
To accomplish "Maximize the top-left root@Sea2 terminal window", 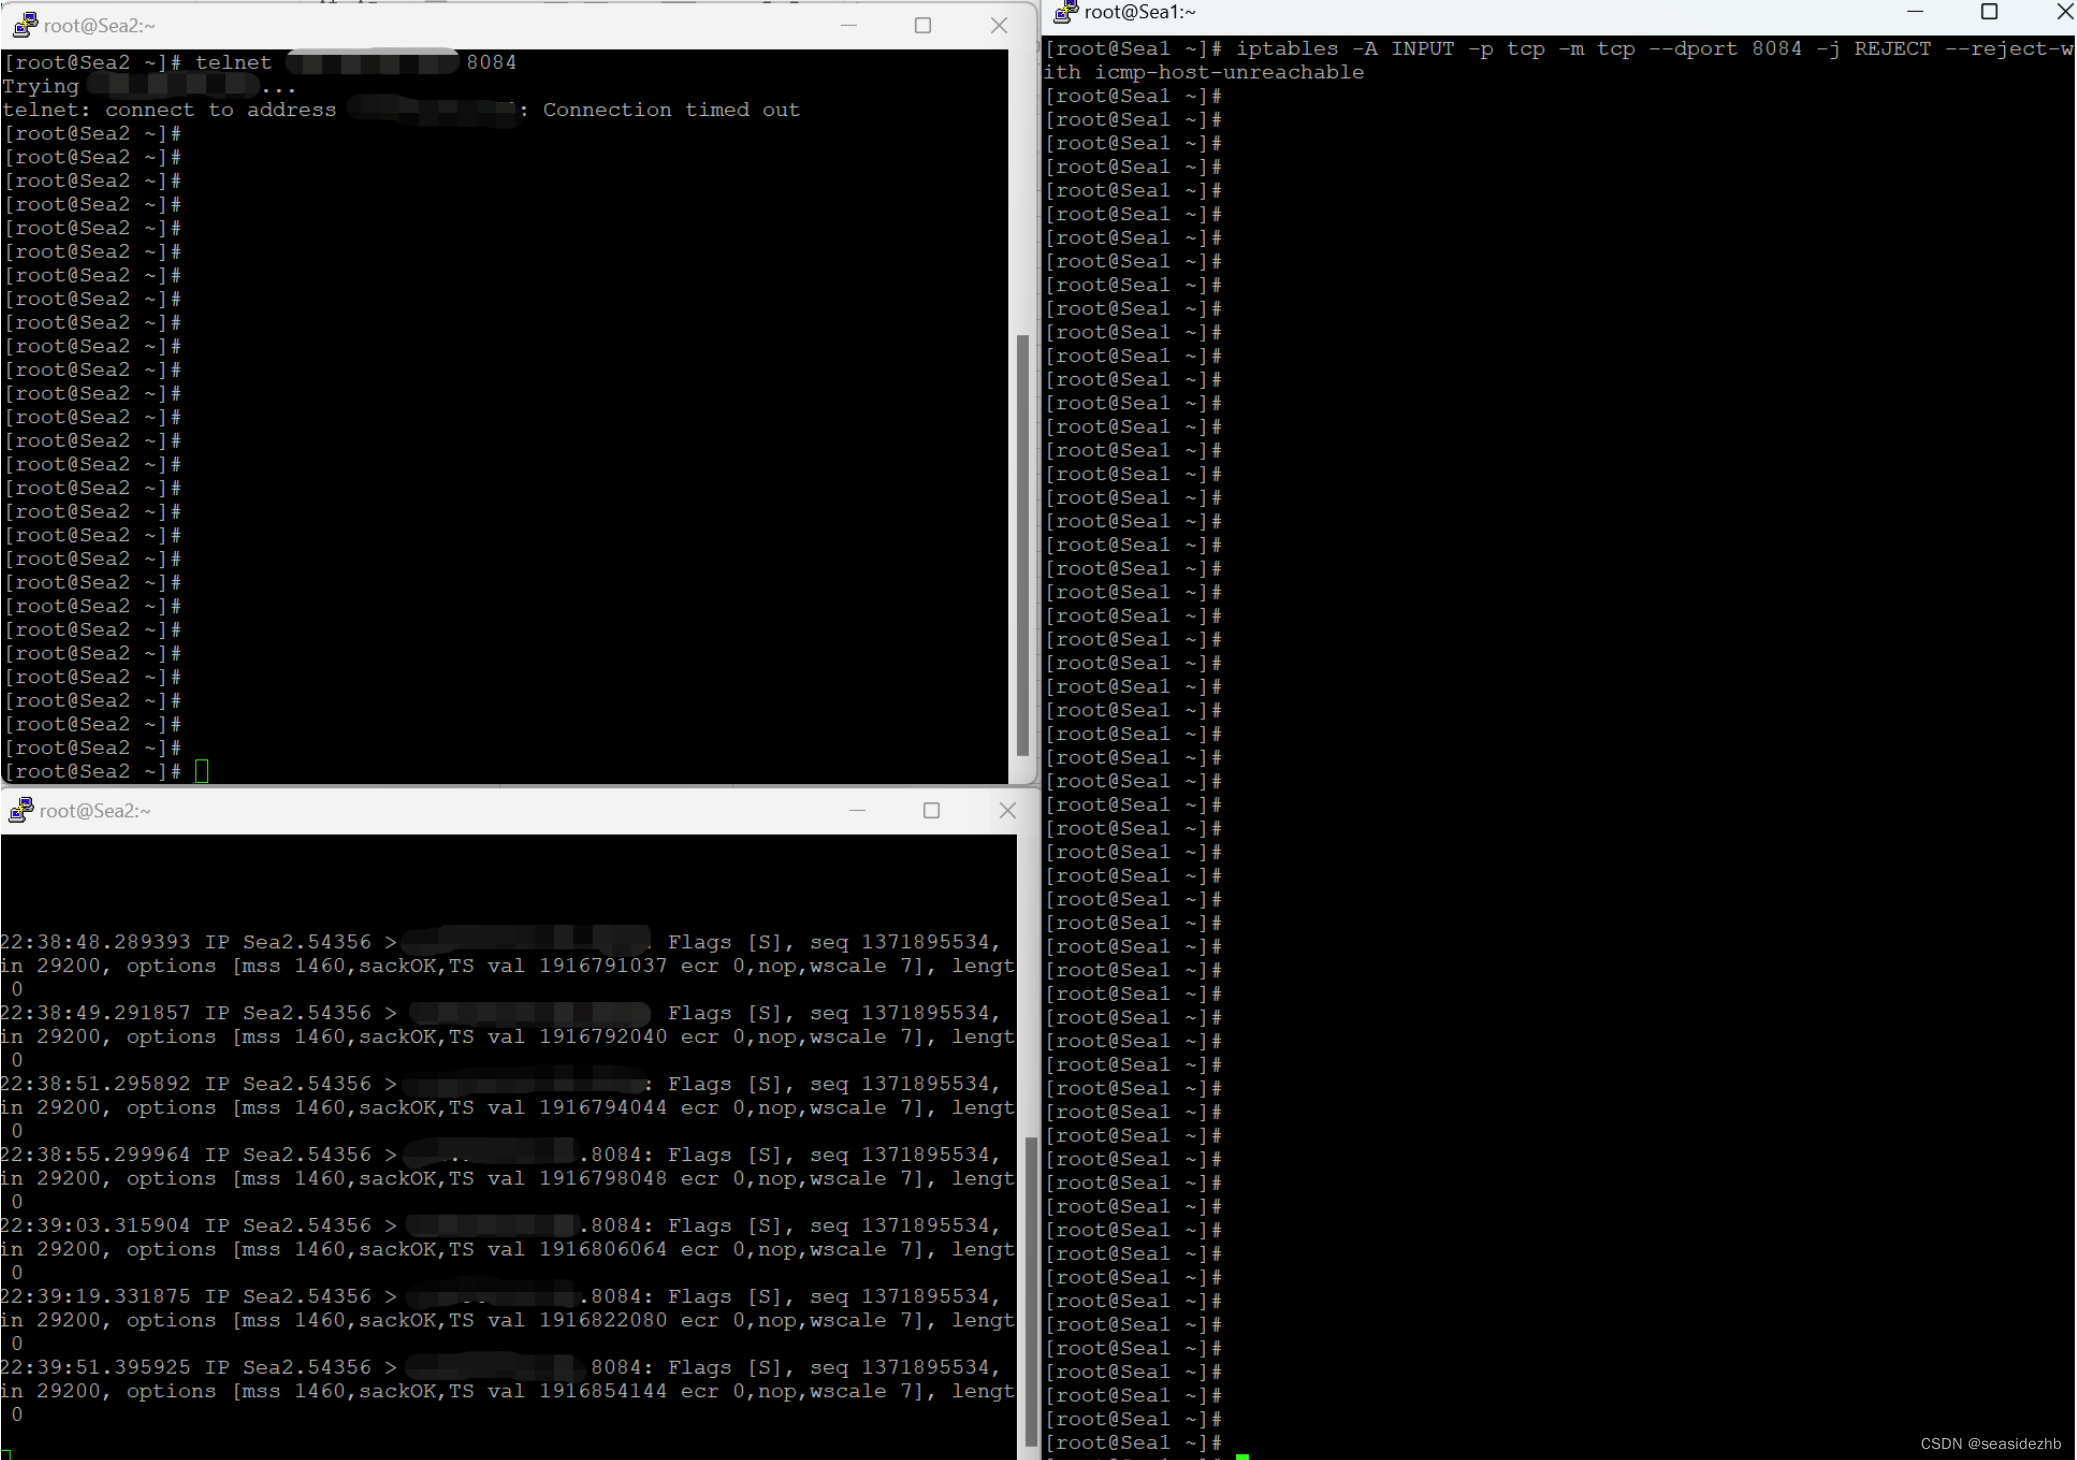I will pos(923,26).
